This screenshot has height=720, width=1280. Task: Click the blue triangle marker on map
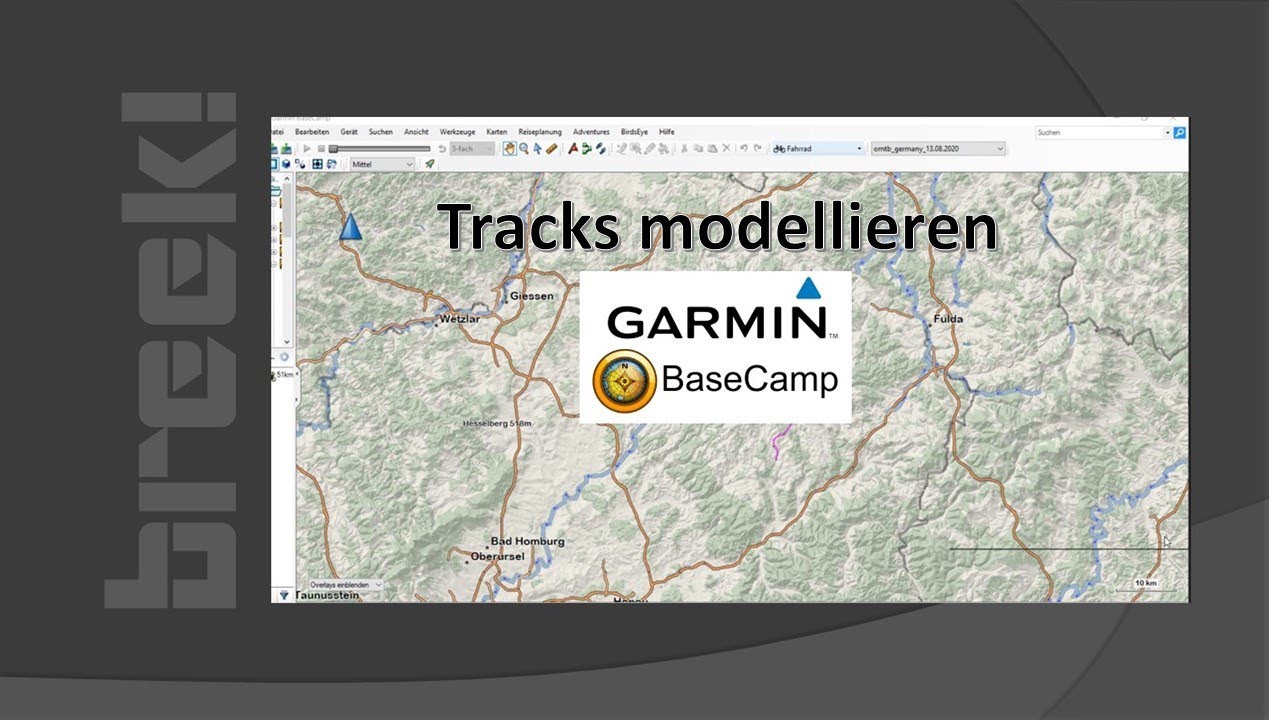pyautogui.click(x=349, y=227)
